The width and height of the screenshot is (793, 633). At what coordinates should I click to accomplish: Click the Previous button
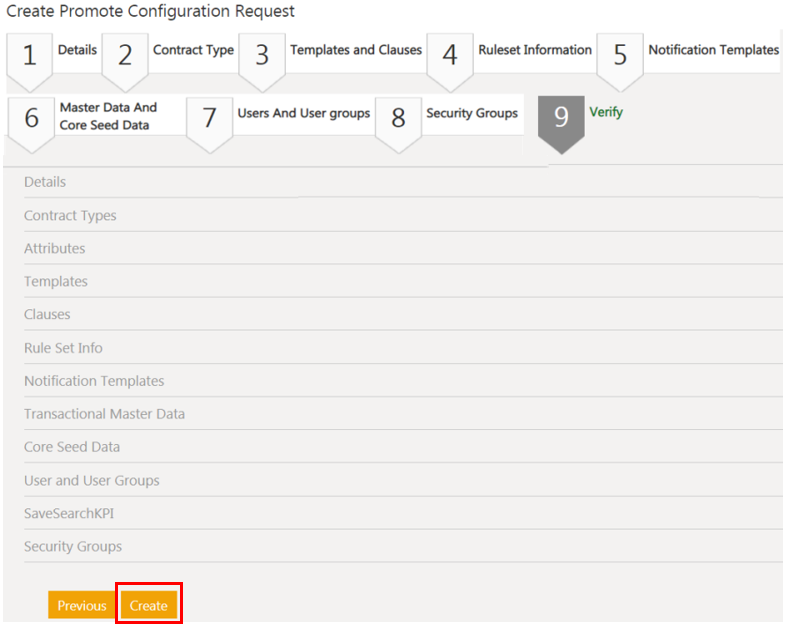click(x=81, y=605)
